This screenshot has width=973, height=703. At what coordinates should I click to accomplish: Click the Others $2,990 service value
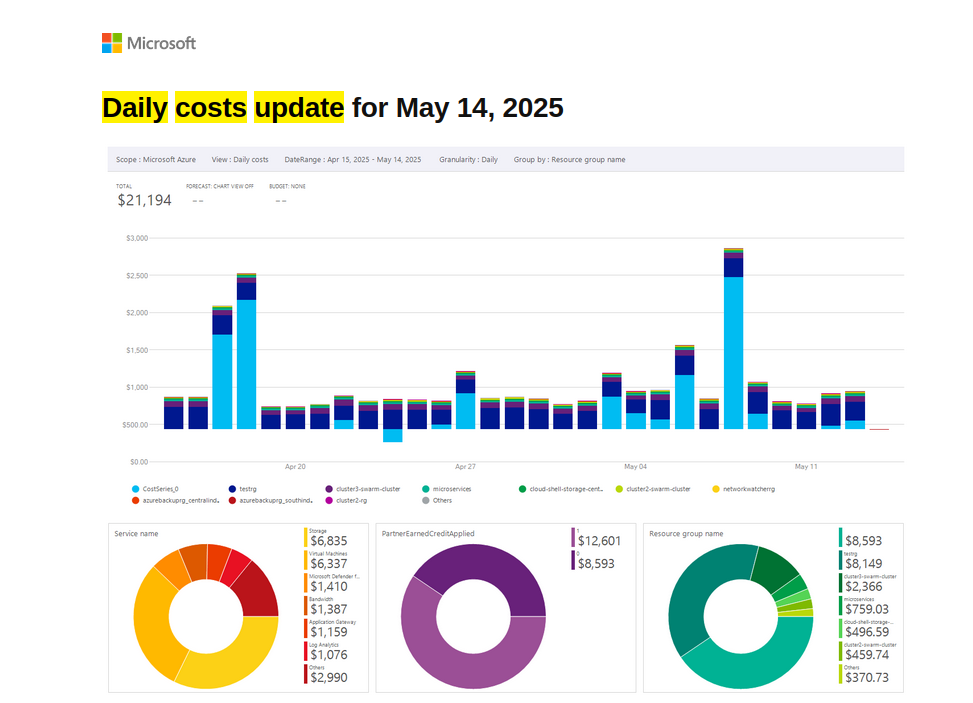point(329,678)
